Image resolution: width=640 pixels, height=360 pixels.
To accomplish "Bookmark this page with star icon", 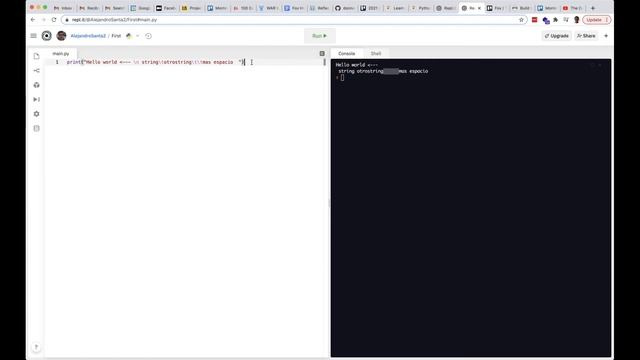I will 521,20.
